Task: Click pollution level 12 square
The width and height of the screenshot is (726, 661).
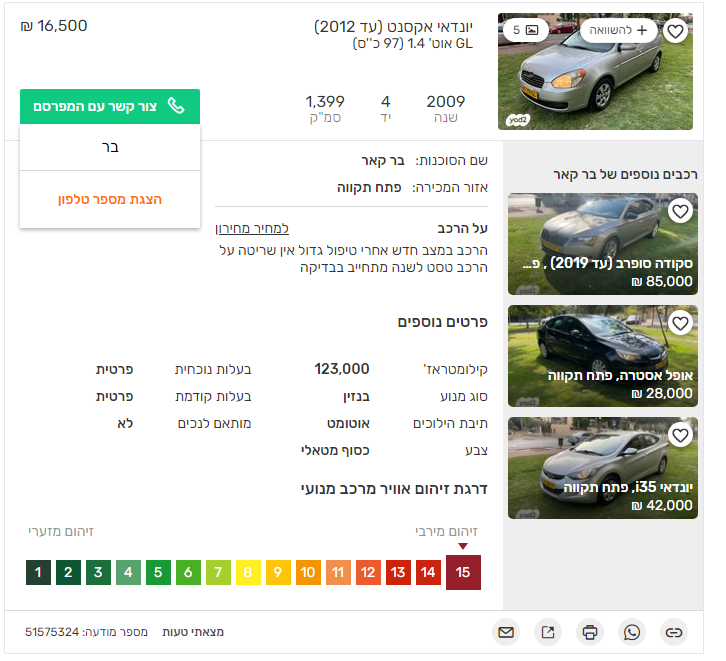Action: pos(368,573)
